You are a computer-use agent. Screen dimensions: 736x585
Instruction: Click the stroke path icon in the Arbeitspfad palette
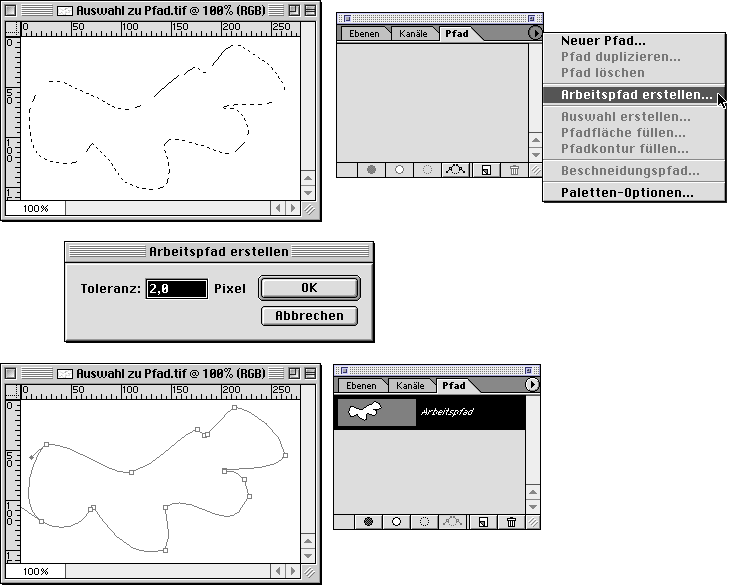tap(397, 521)
